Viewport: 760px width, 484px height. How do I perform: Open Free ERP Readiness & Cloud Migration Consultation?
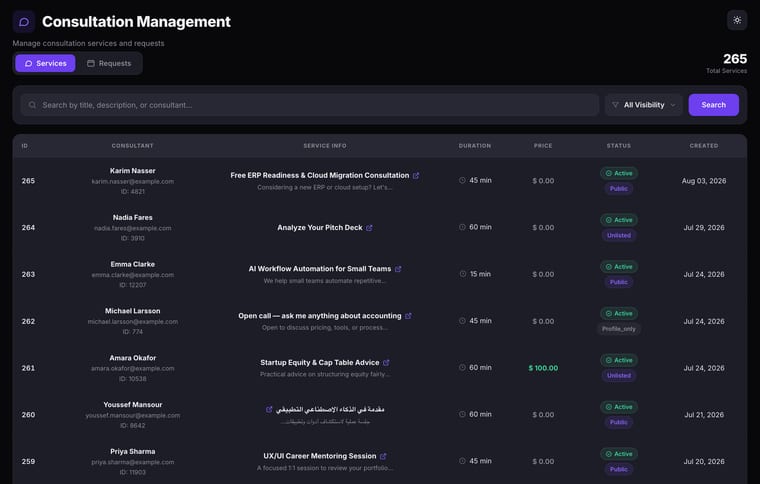320,175
